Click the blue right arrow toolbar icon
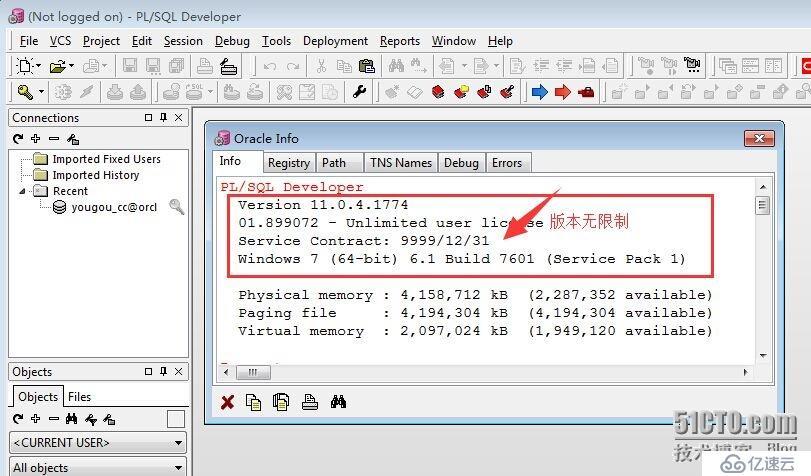The image size is (811, 476). (x=539, y=92)
